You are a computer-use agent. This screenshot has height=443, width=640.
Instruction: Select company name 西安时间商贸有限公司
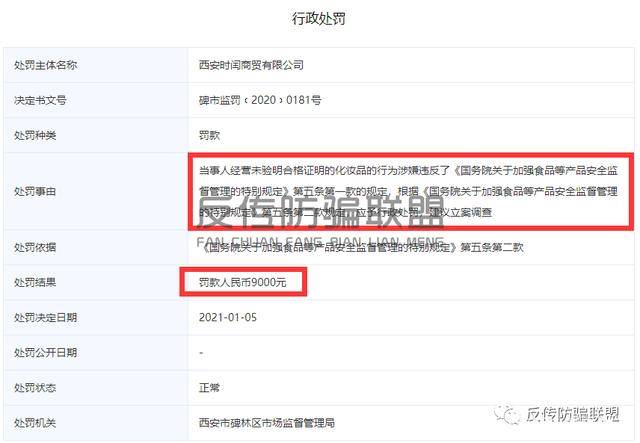251,65
